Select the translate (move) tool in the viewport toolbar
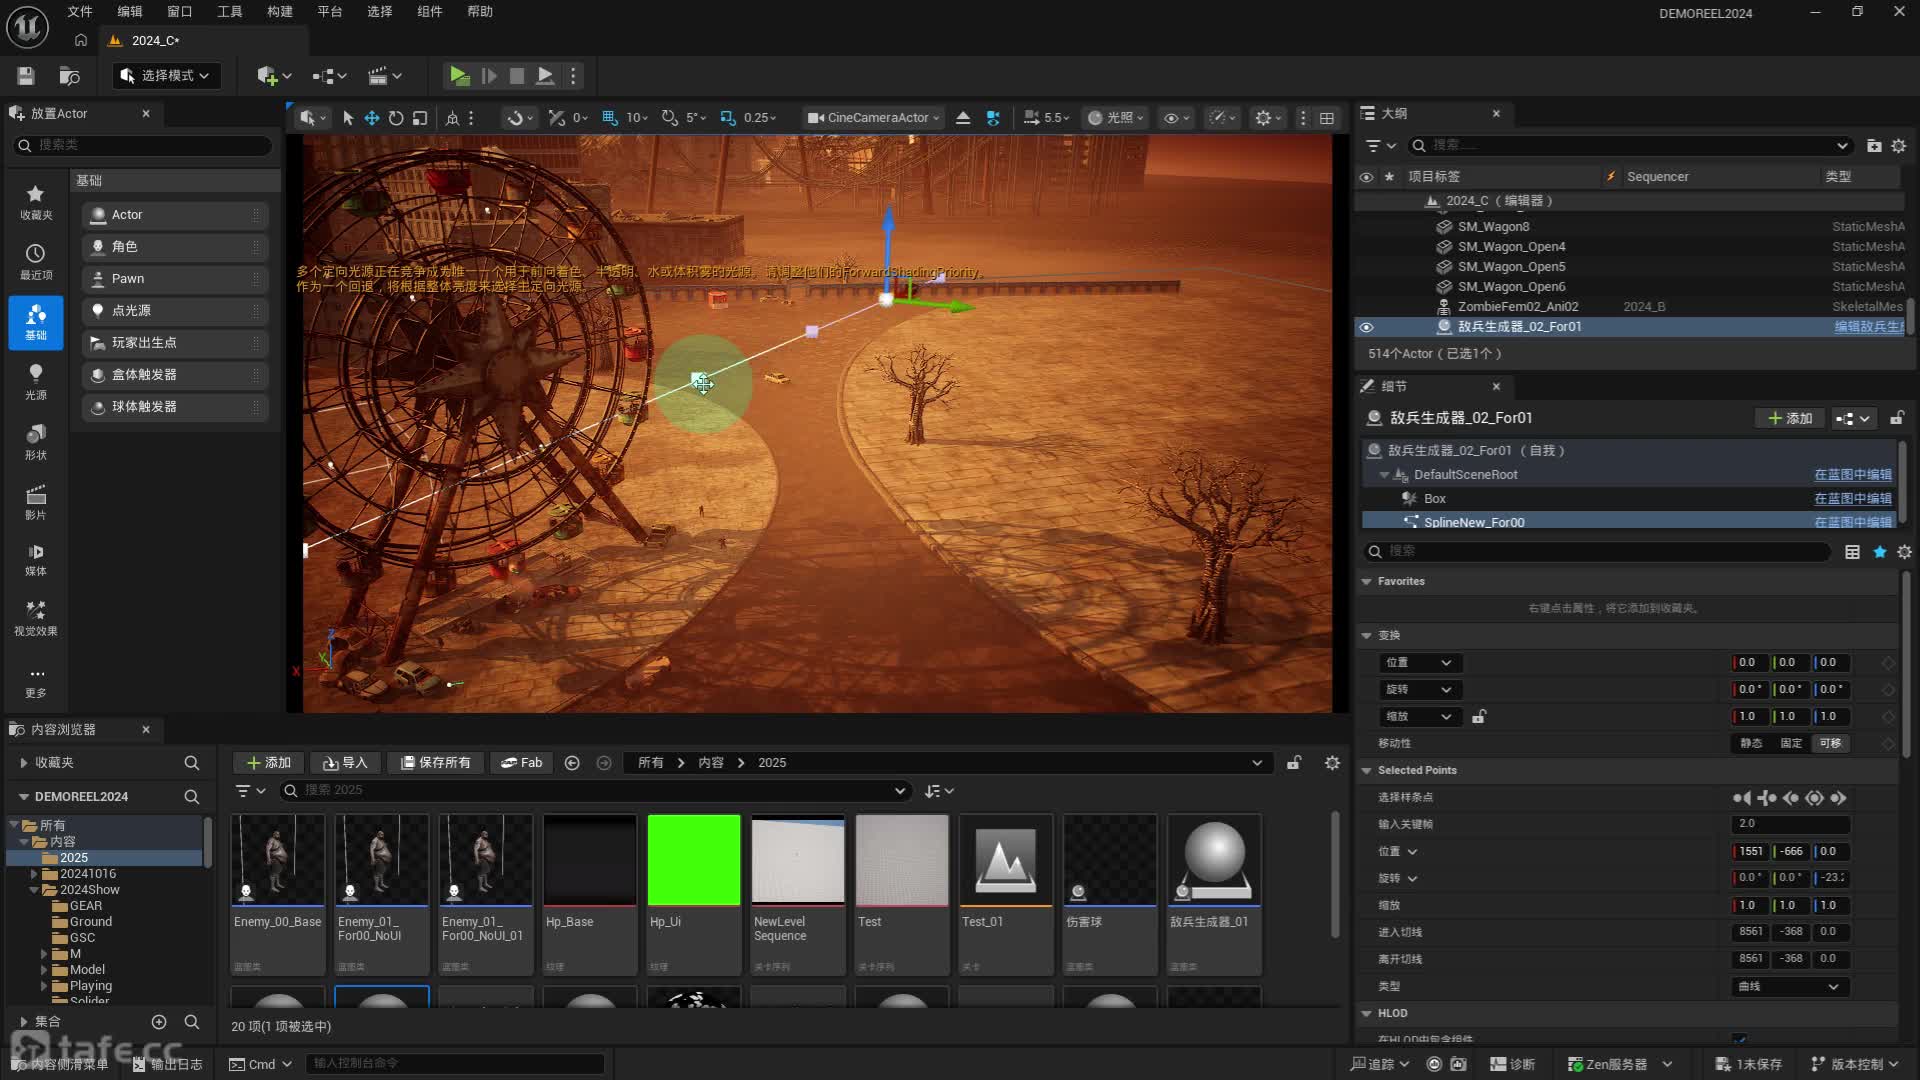The image size is (1920, 1080). click(371, 118)
